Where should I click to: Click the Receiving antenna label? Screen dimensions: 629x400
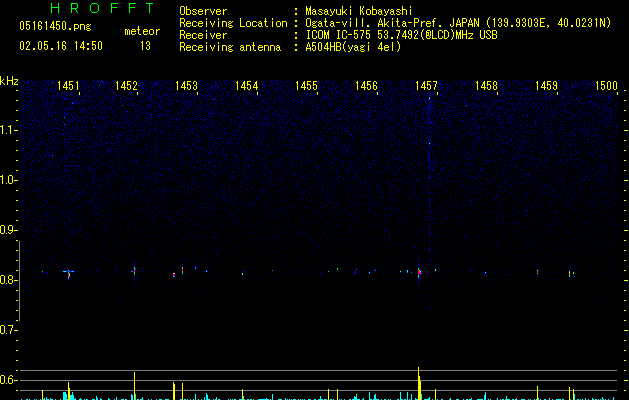click(x=230, y=47)
